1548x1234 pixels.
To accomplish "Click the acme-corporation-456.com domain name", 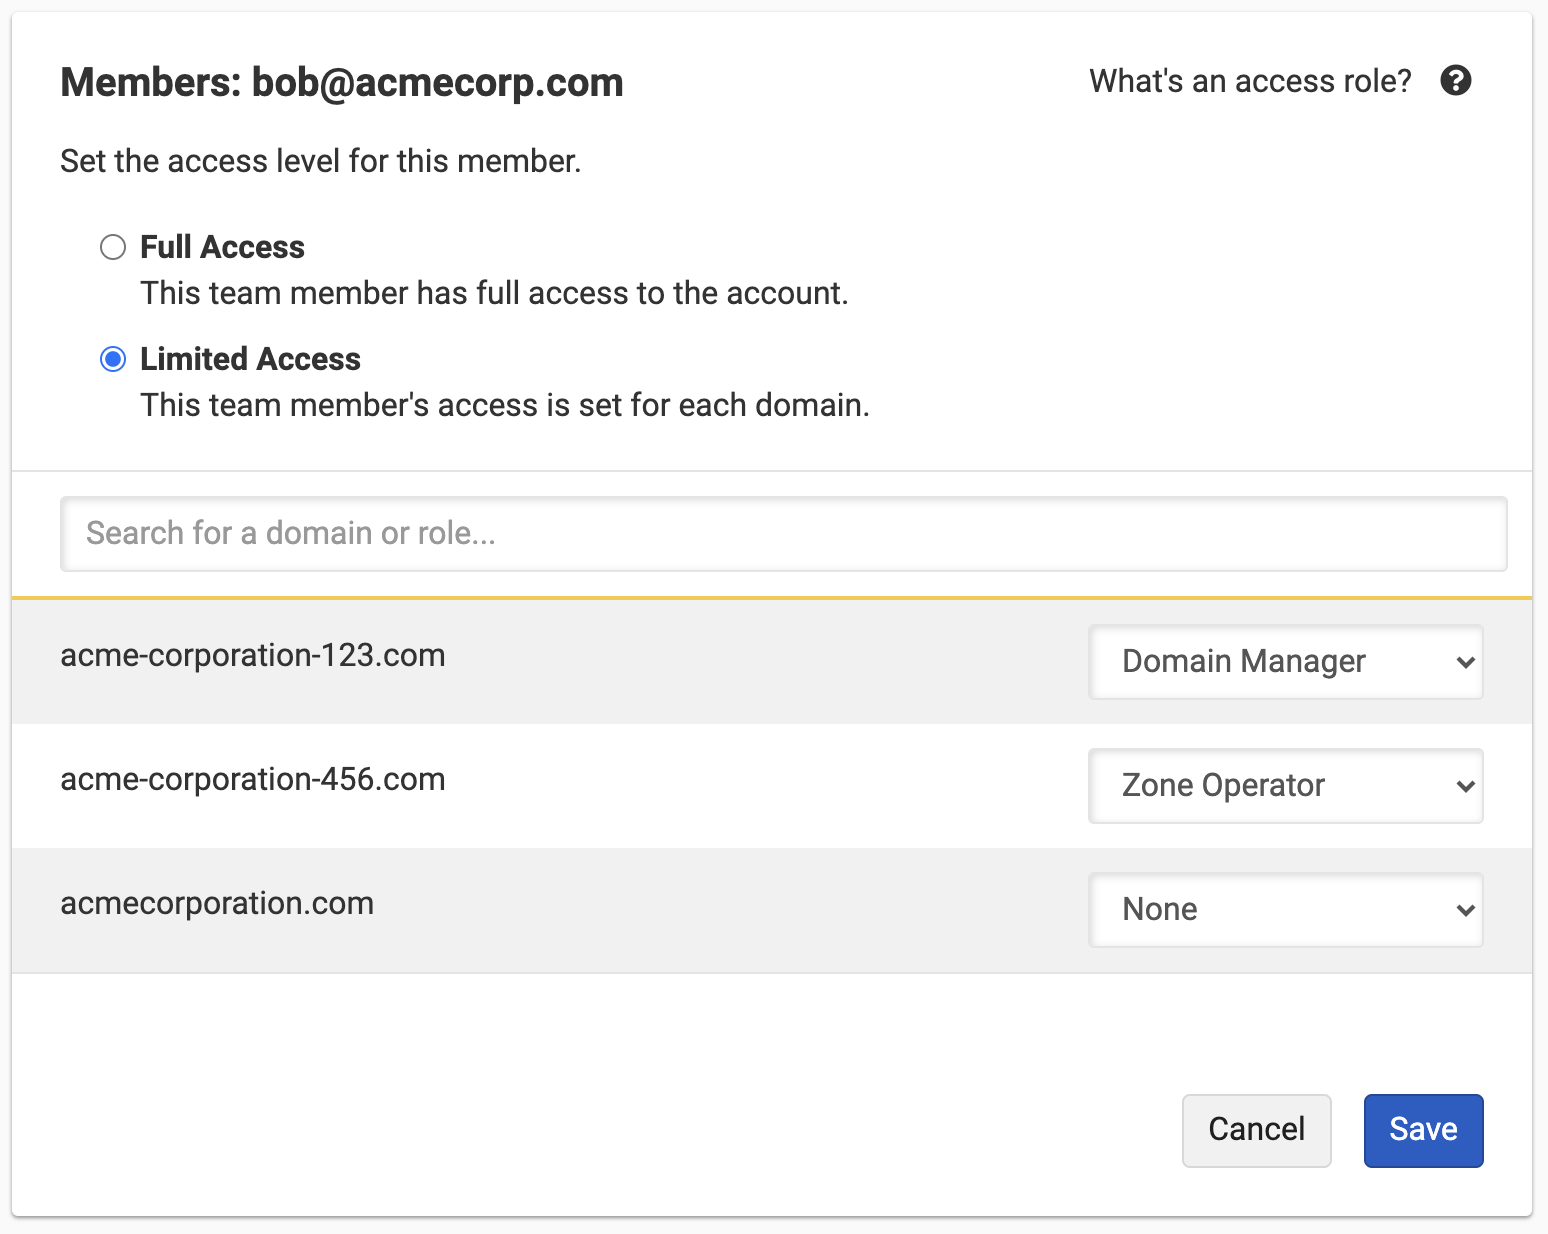I will (253, 780).
